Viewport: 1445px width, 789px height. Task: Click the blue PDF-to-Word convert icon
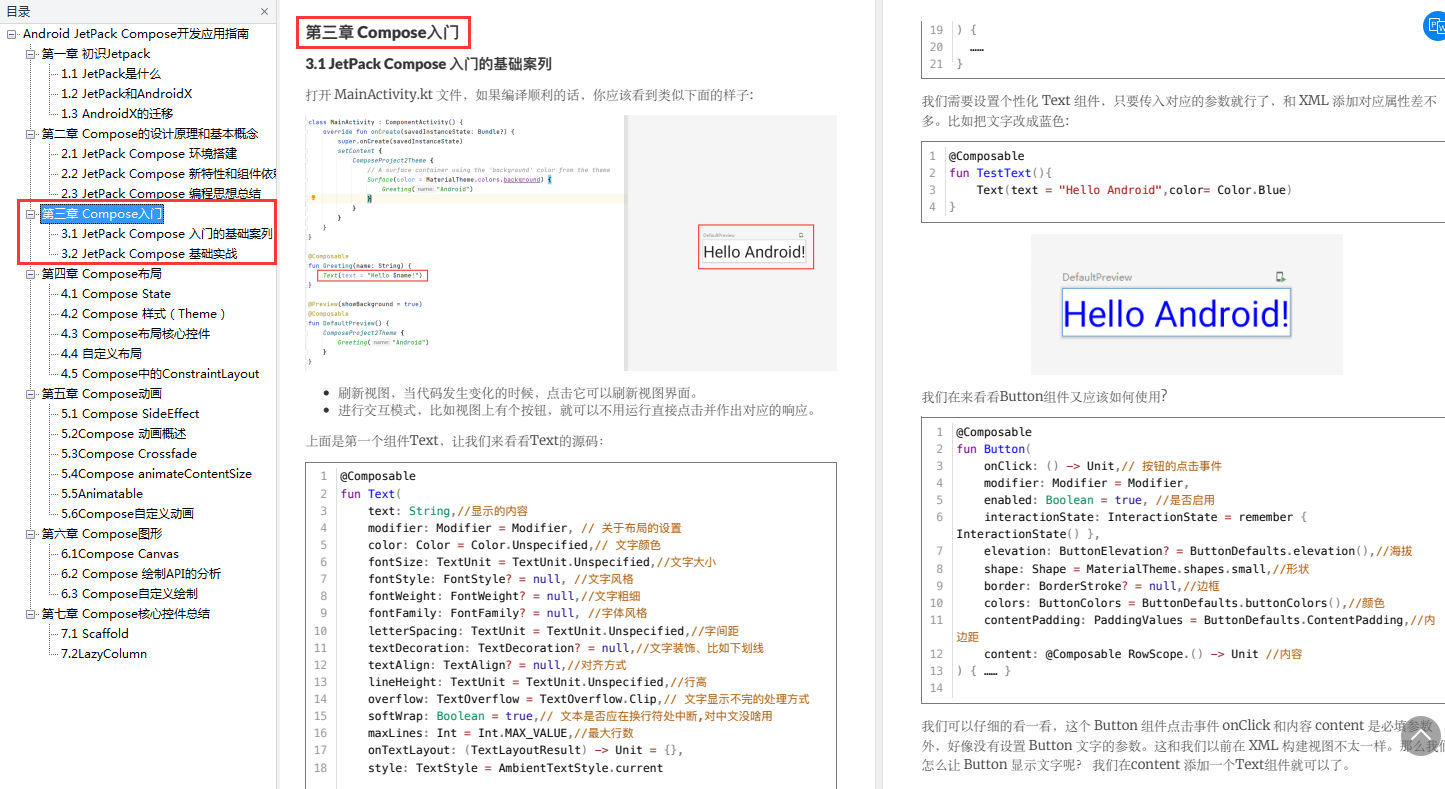(1436, 26)
